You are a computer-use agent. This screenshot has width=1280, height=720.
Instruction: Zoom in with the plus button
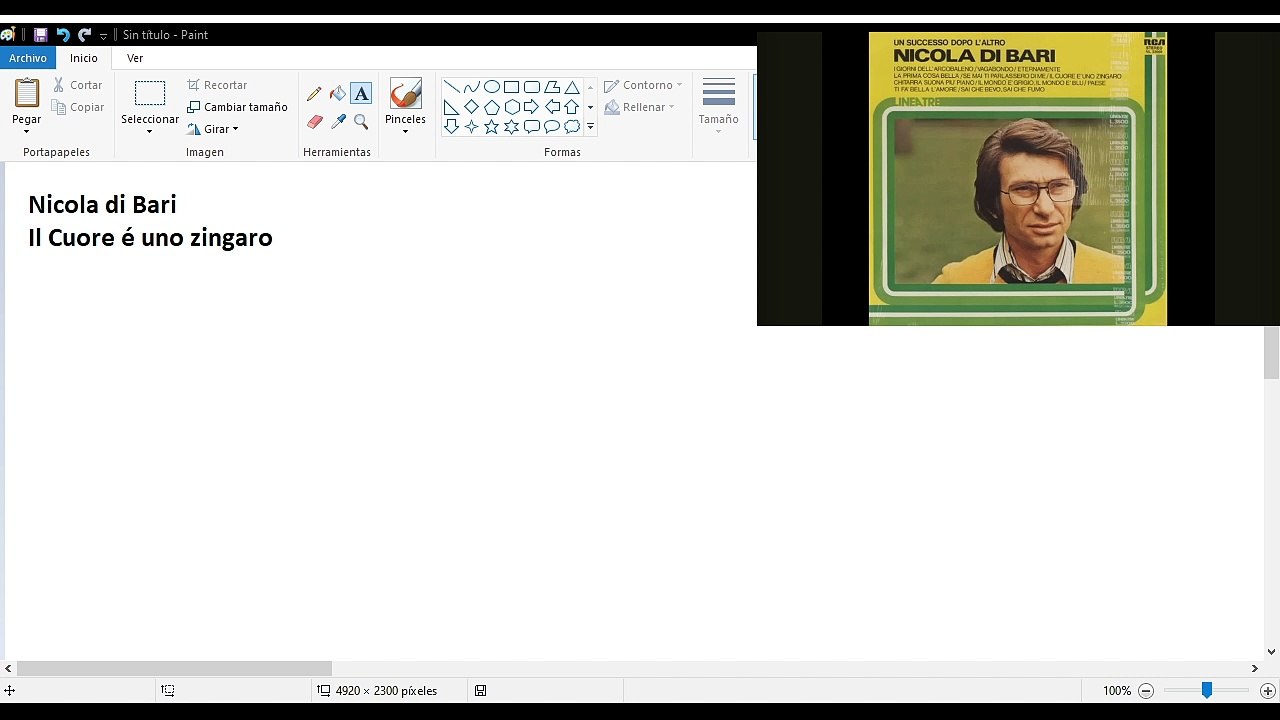[1268, 691]
